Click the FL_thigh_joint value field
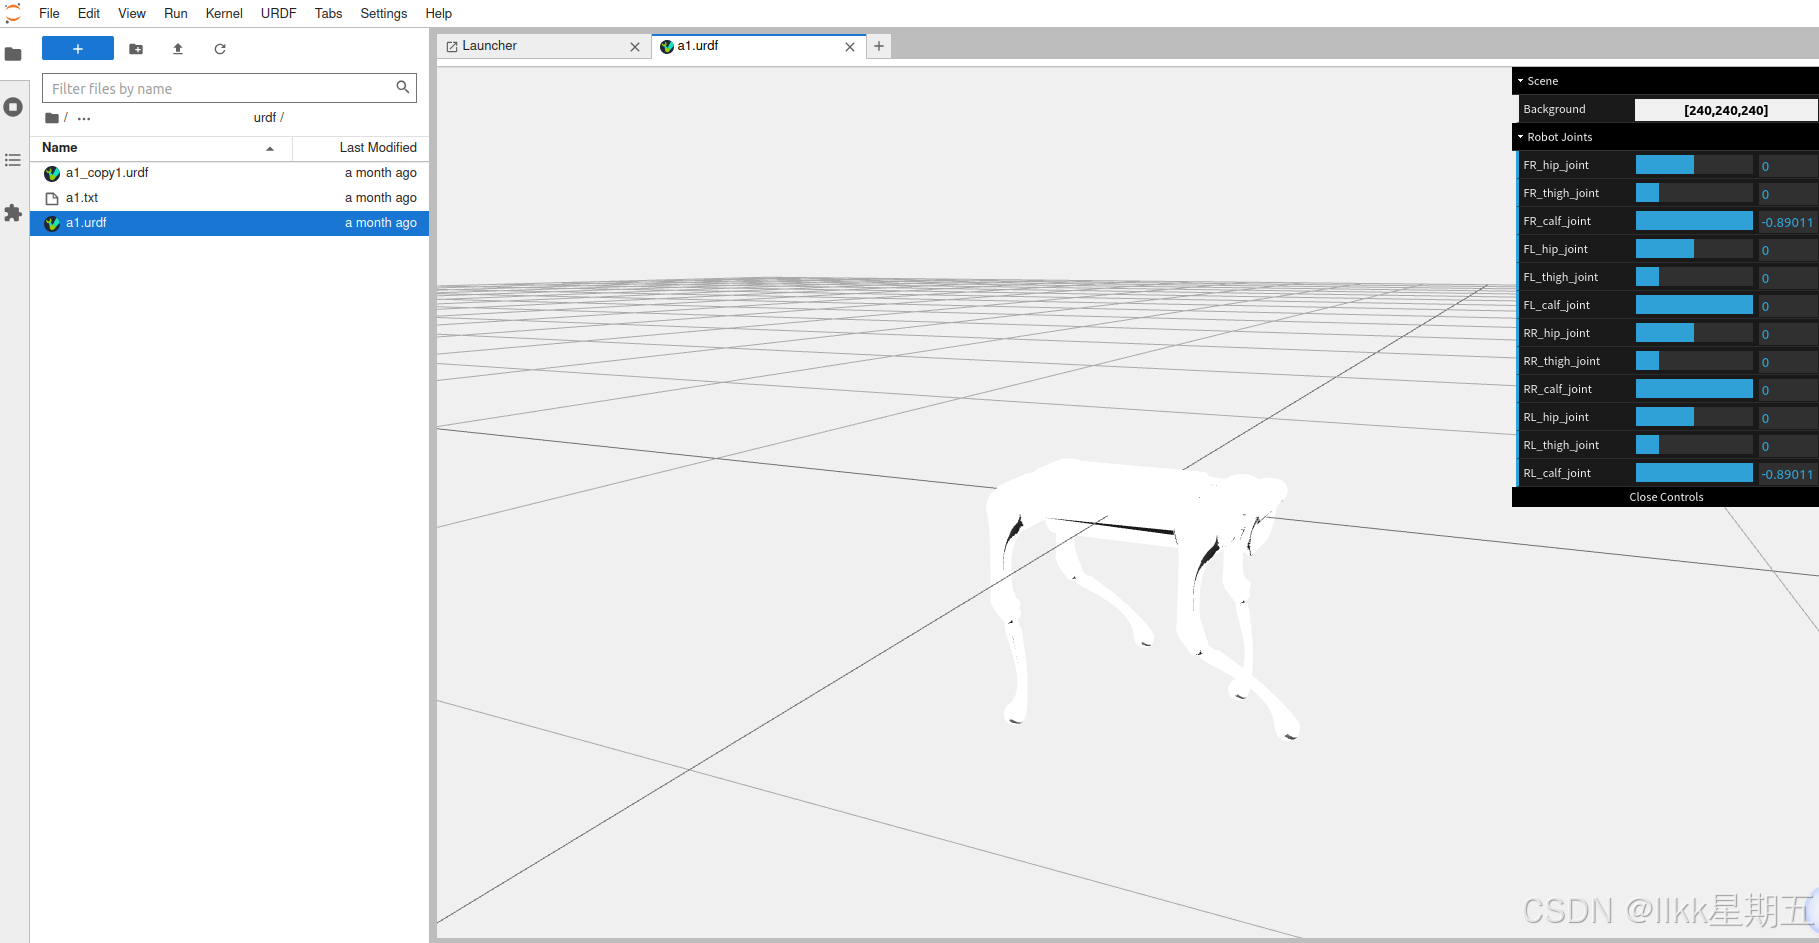 (x=1787, y=278)
